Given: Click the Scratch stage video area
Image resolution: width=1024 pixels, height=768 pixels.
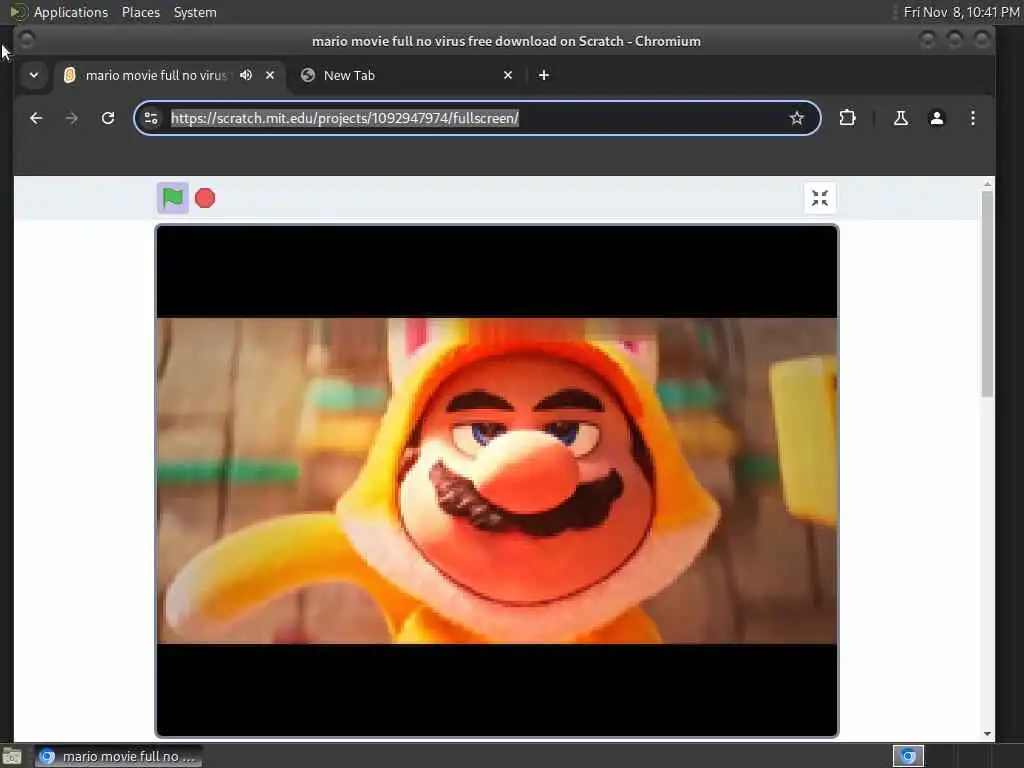Looking at the screenshot, I should [496, 481].
